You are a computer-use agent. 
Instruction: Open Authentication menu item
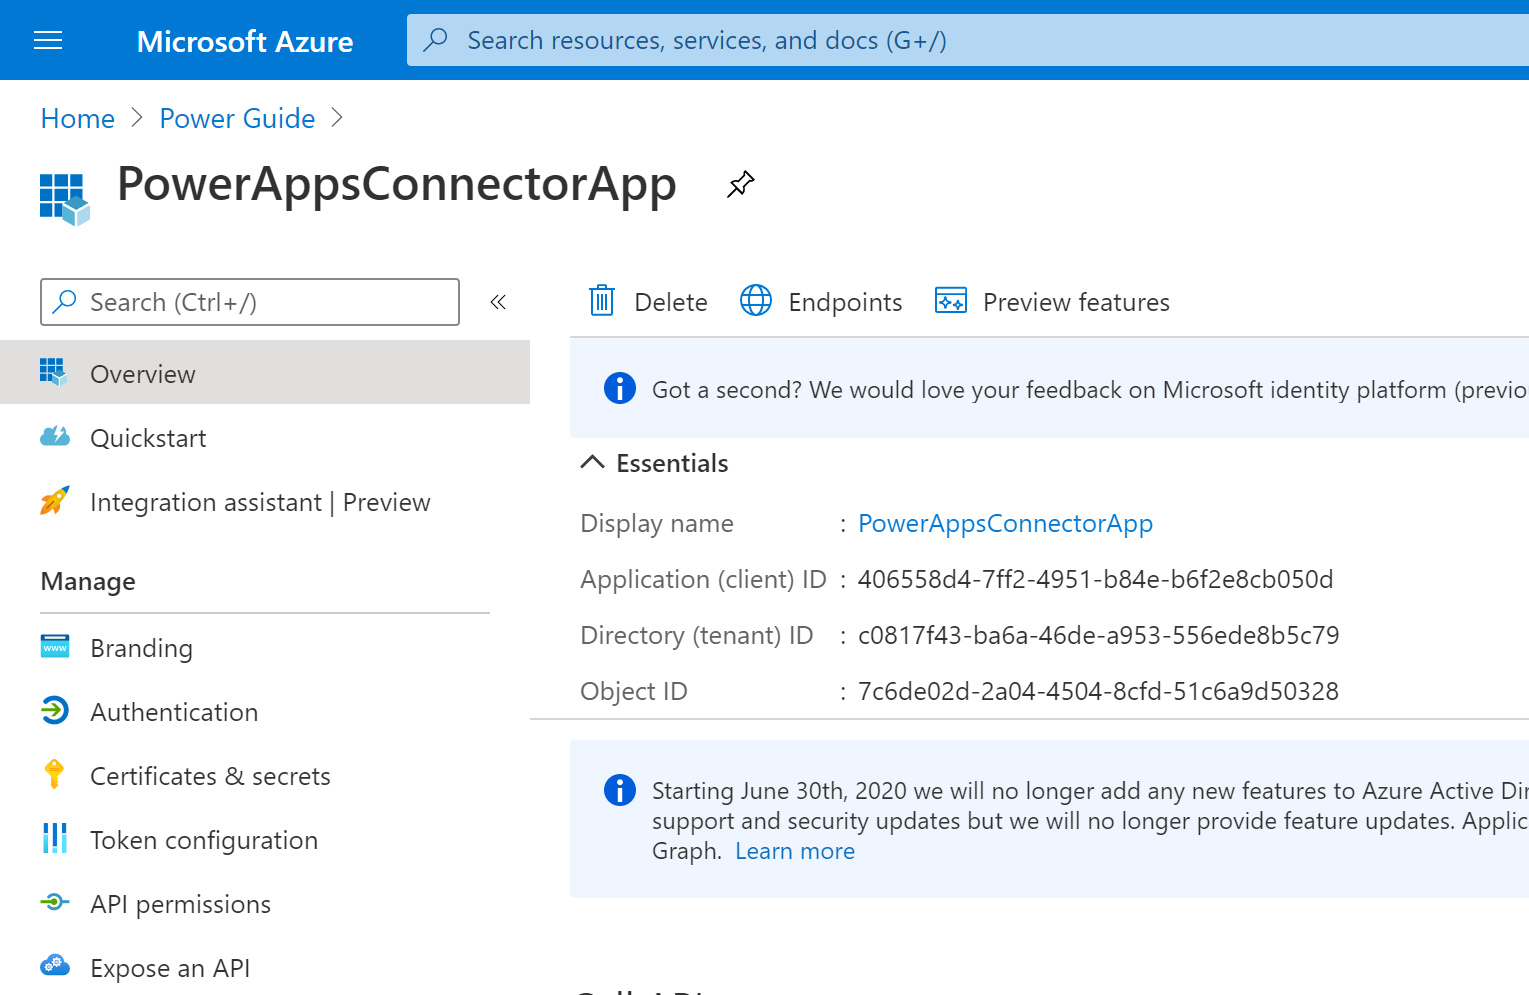pyautogui.click(x=174, y=712)
